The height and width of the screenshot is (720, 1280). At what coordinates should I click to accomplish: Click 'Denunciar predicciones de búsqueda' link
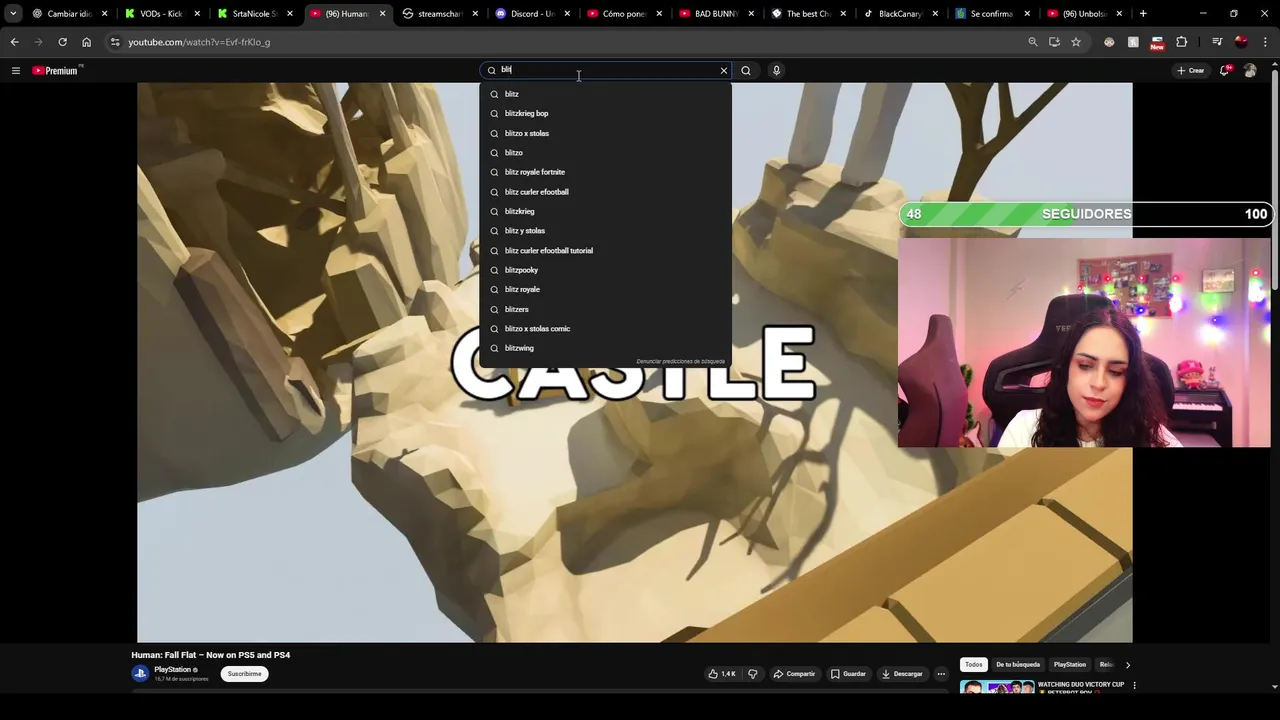[x=680, y=361]
